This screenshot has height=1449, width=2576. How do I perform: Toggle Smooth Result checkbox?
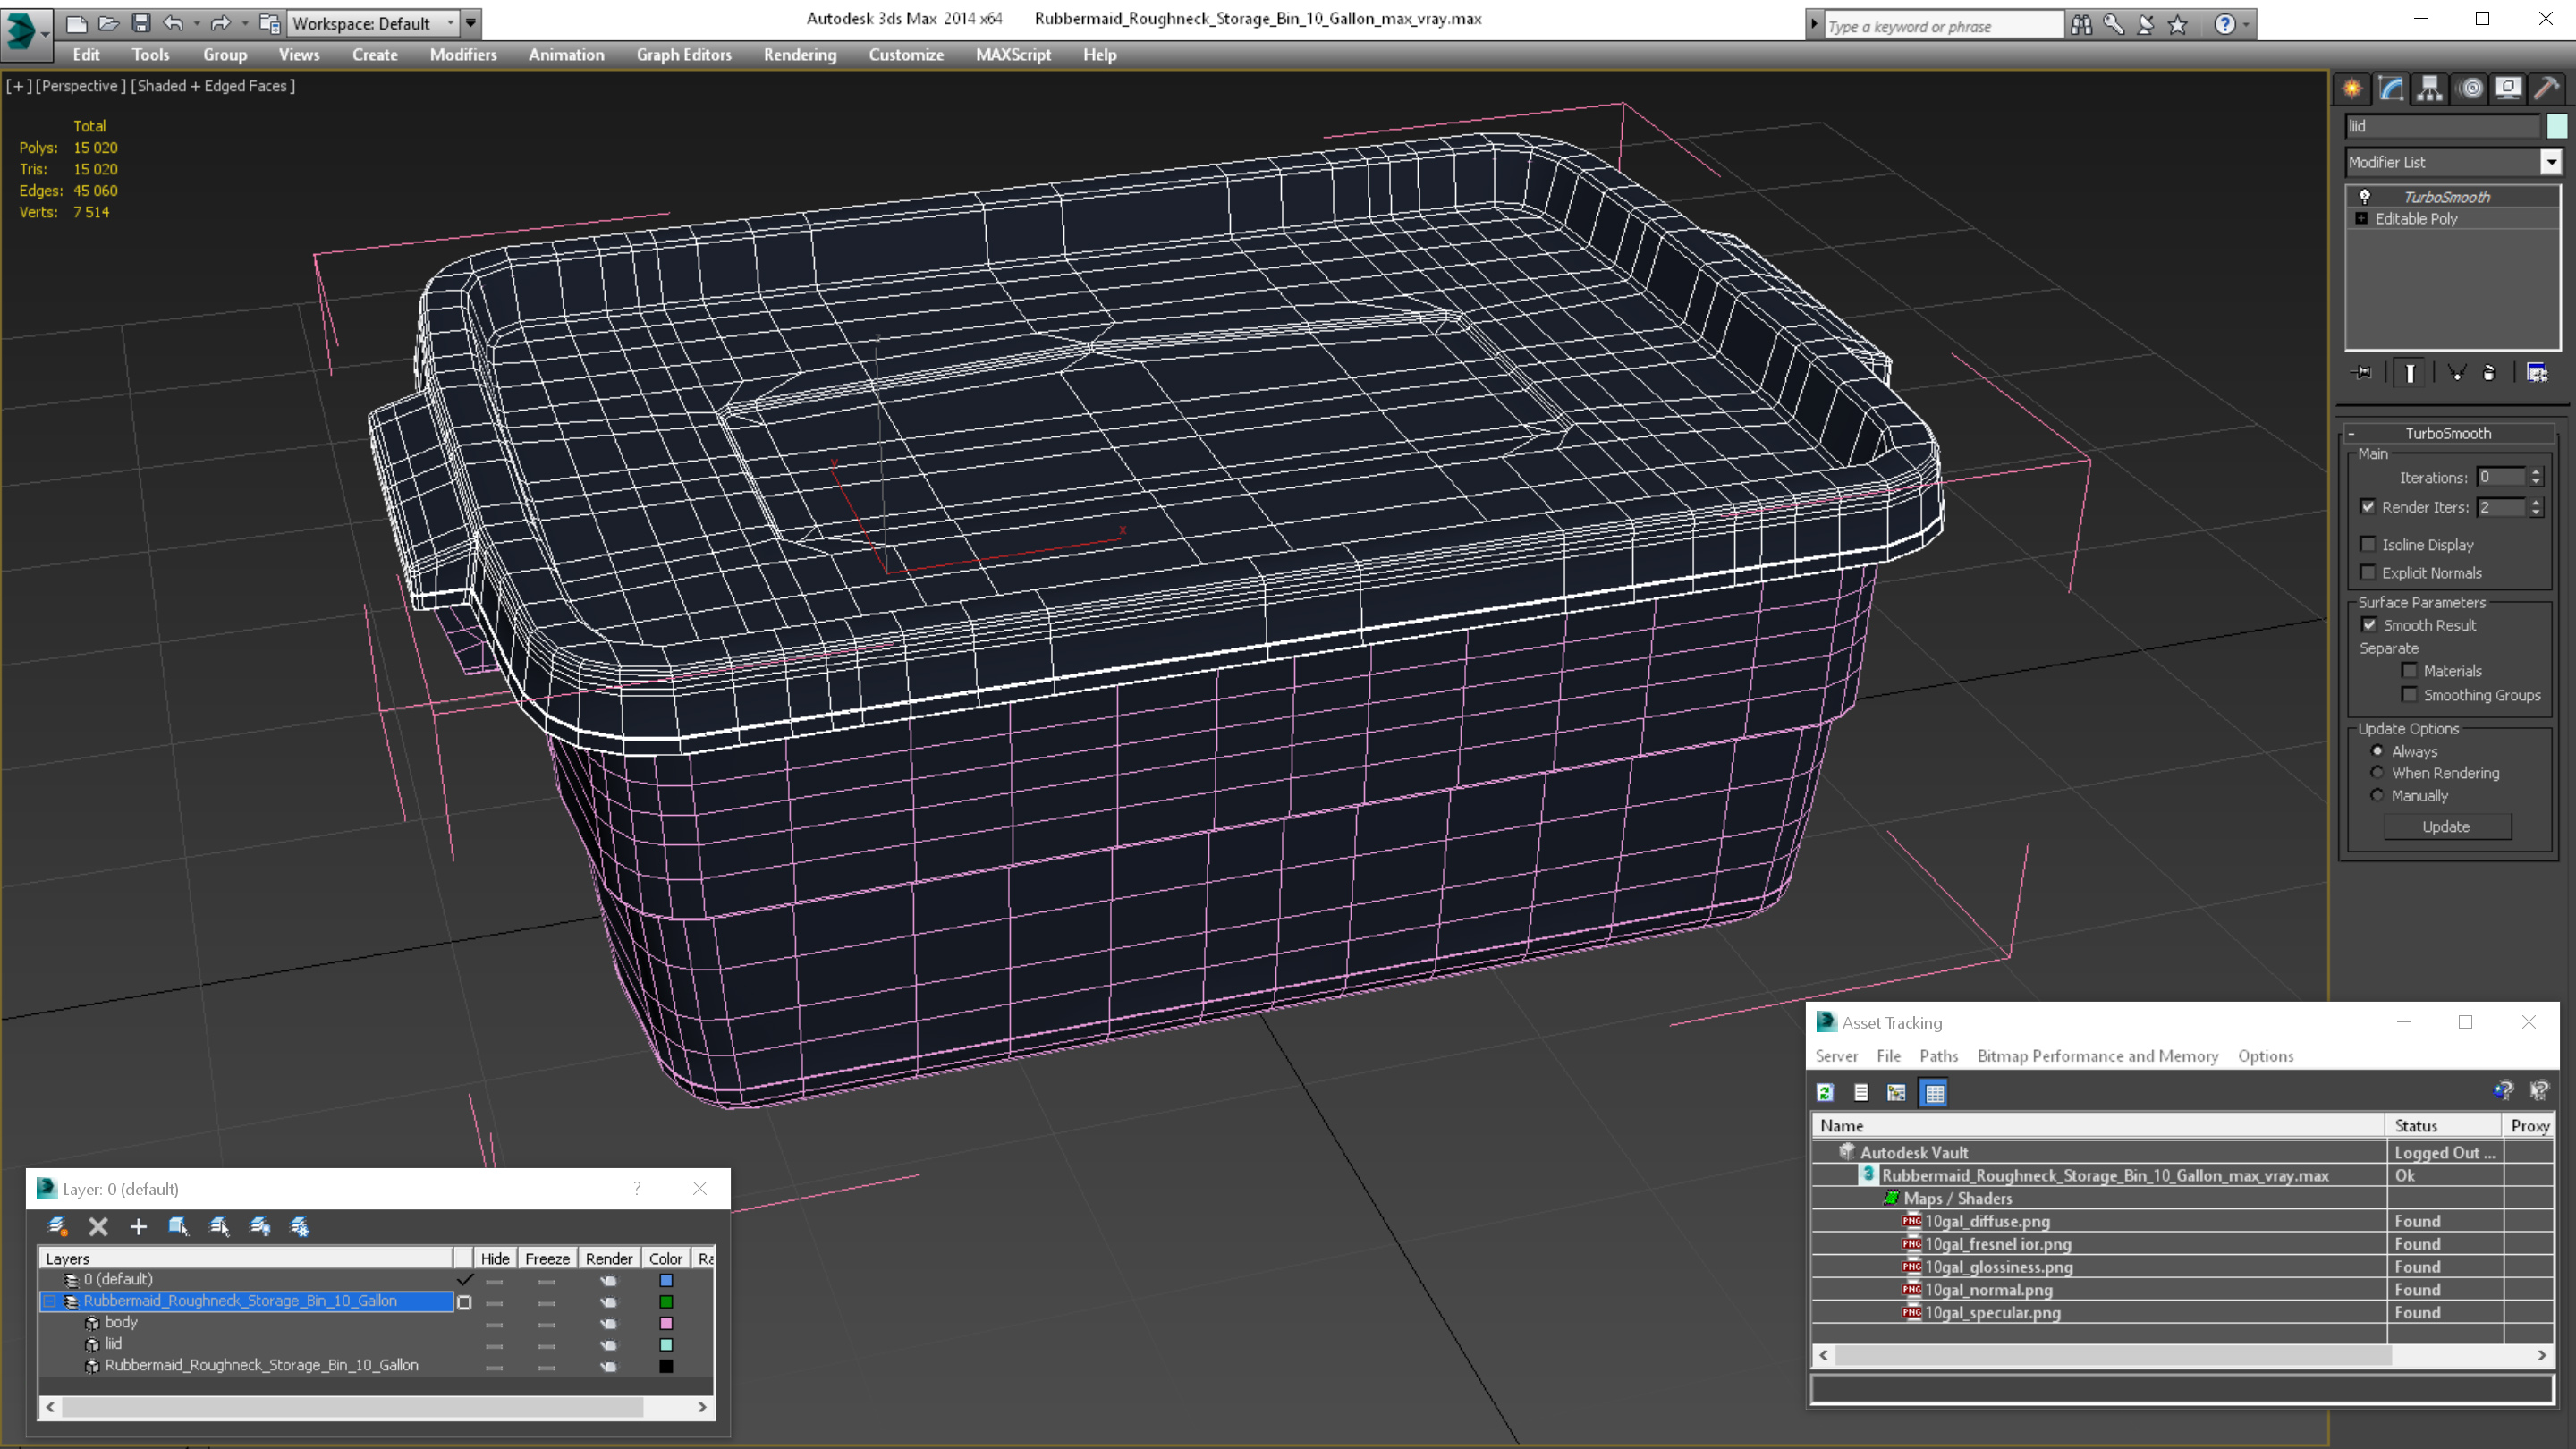2369,625
